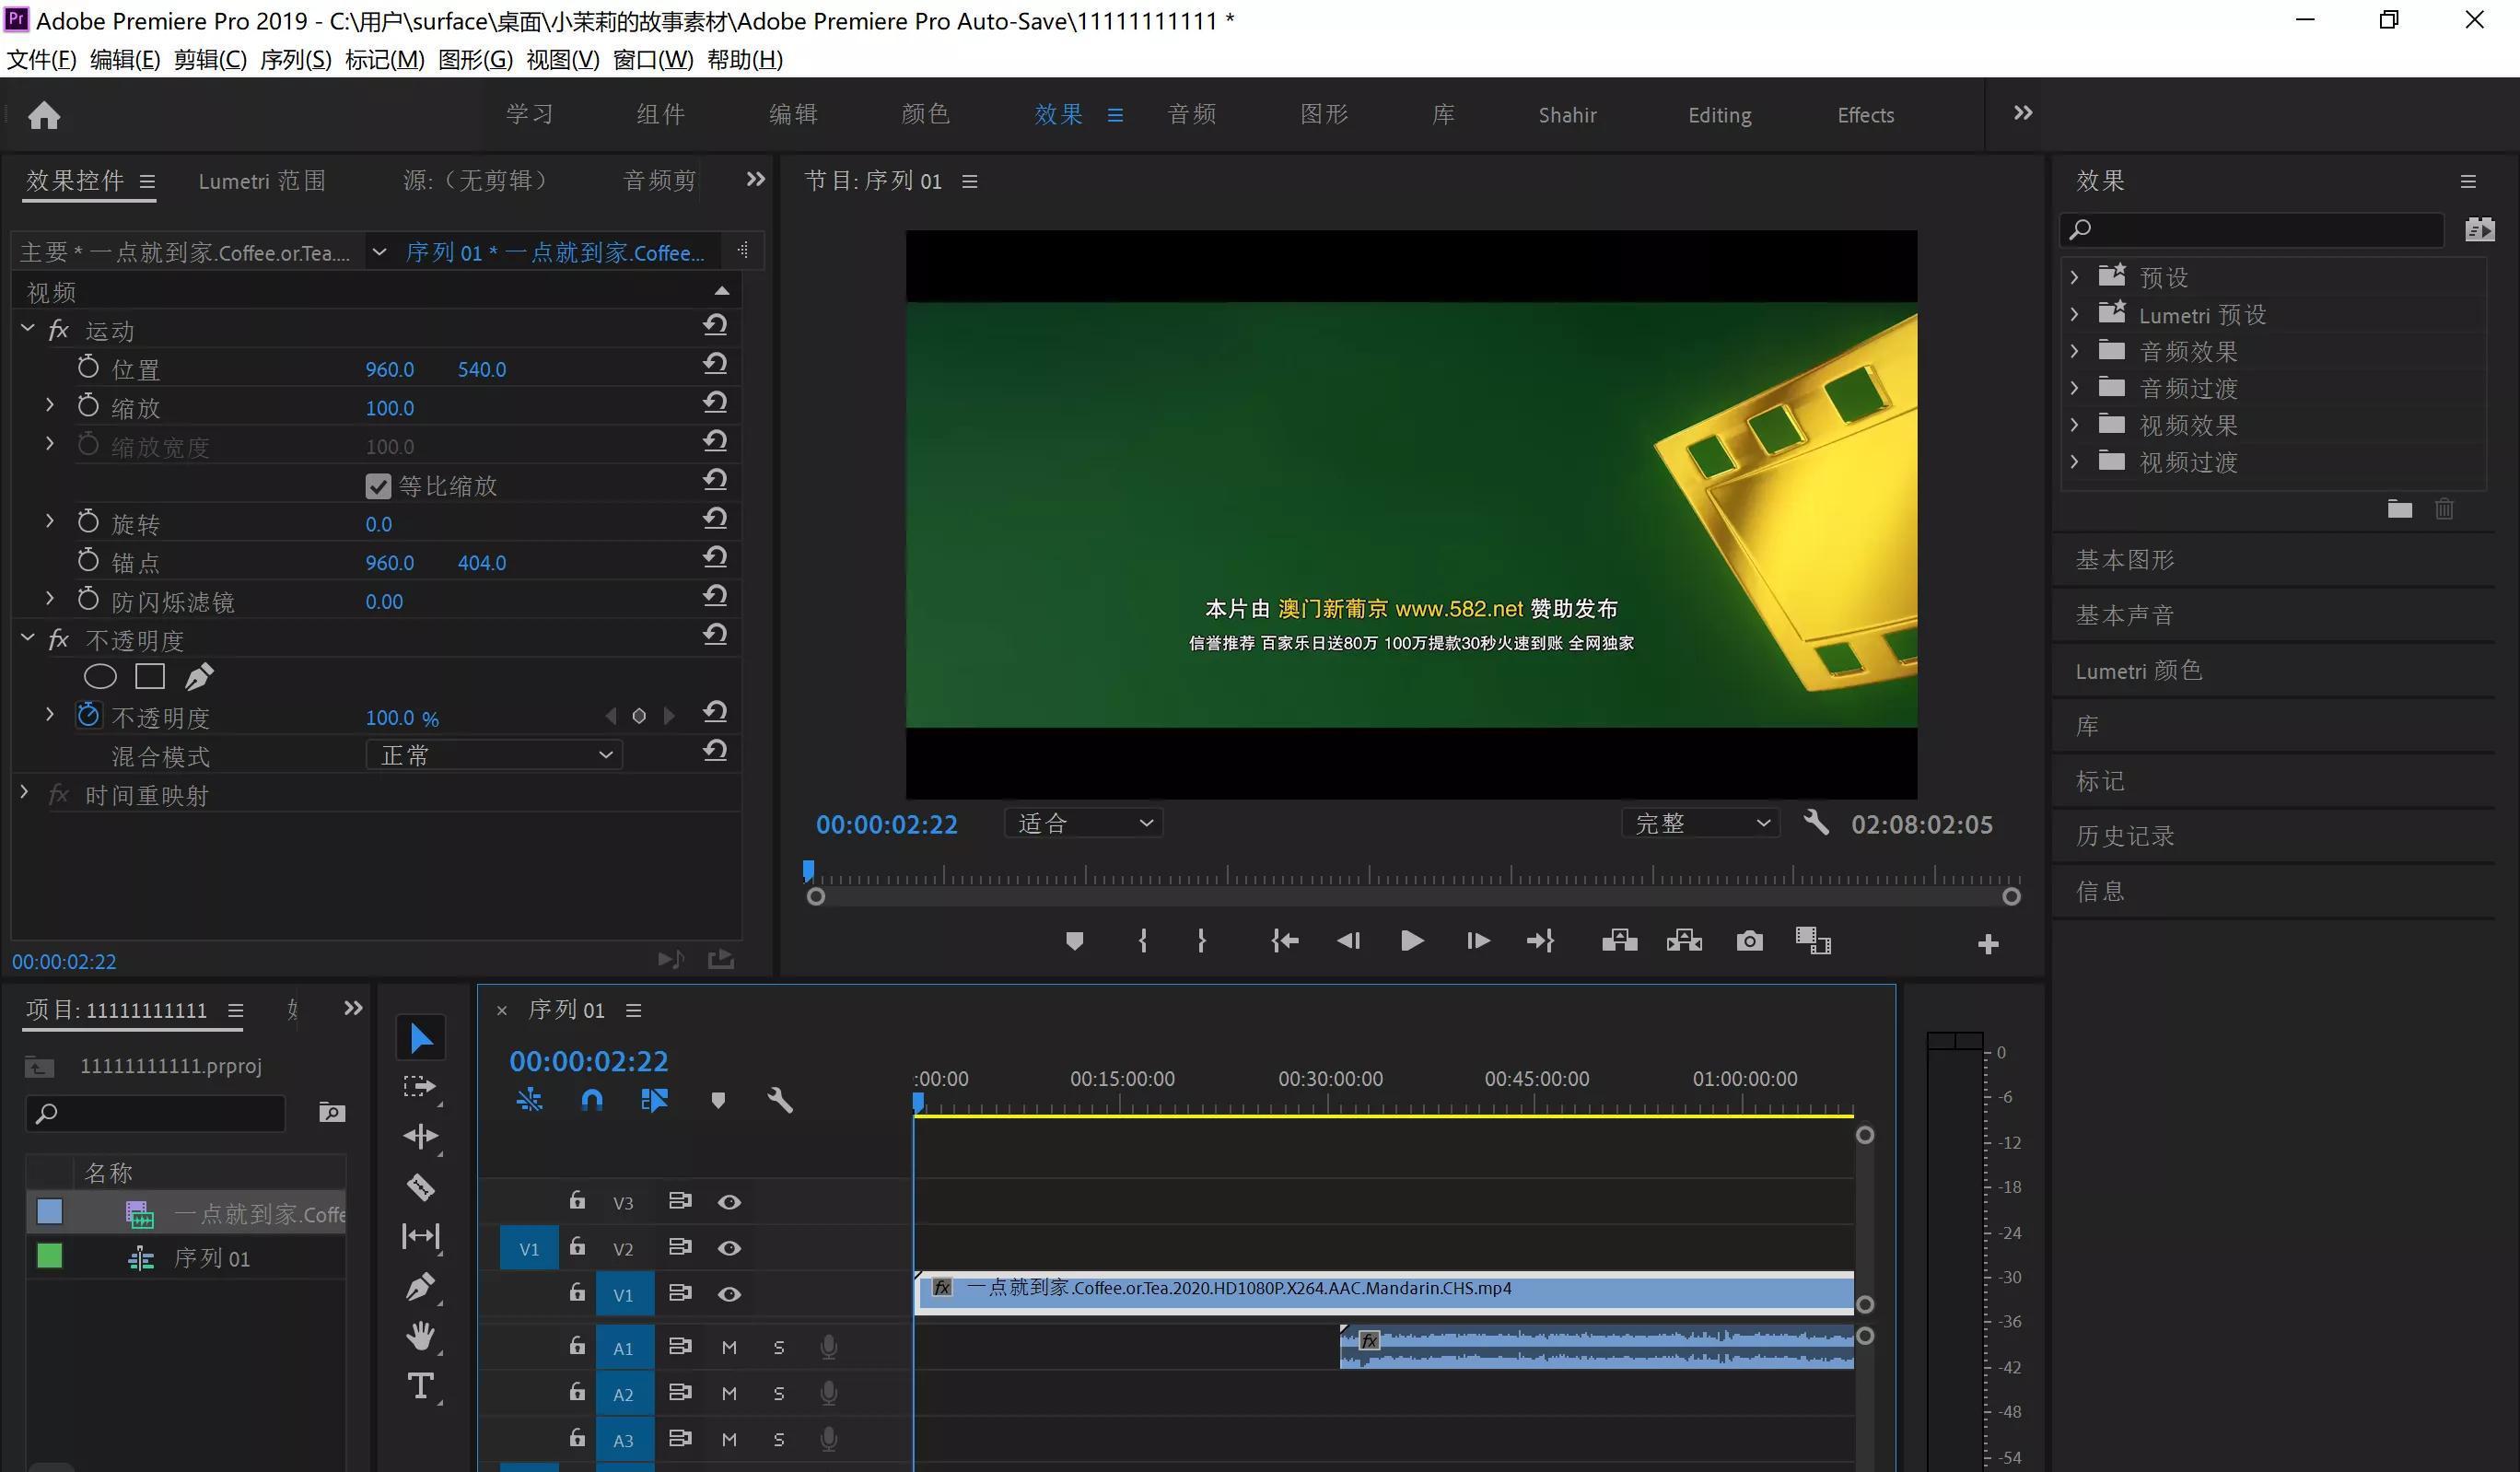The image size is (2520, 1472).
Task: Open program monitor settings wrench
Action: 1816,823
